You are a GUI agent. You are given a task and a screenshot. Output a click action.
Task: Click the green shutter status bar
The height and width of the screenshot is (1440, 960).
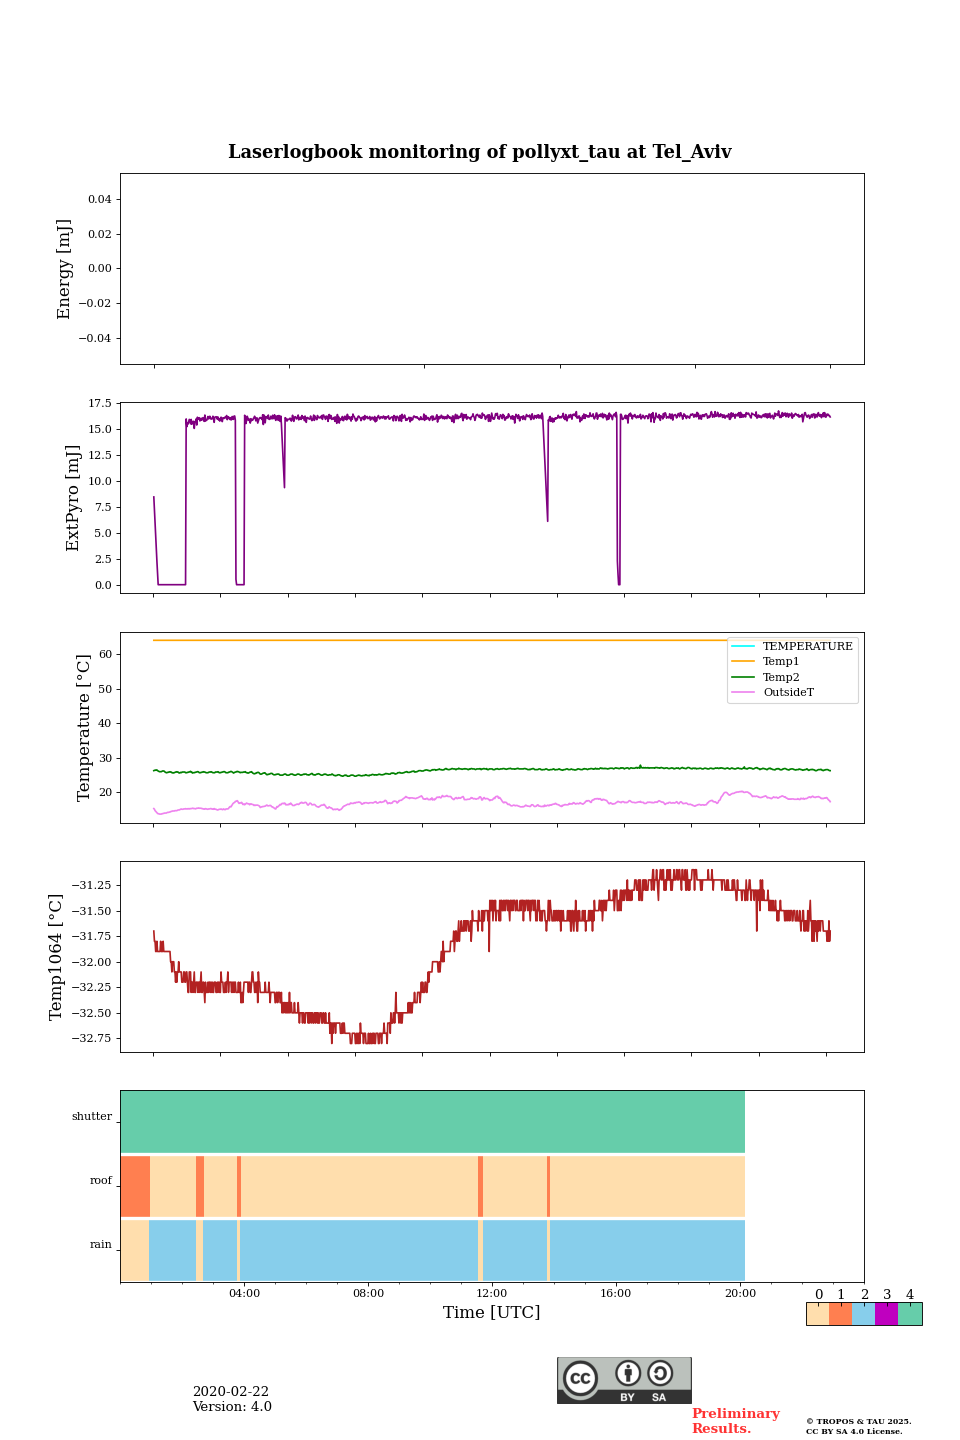[x=433, y=1121]
